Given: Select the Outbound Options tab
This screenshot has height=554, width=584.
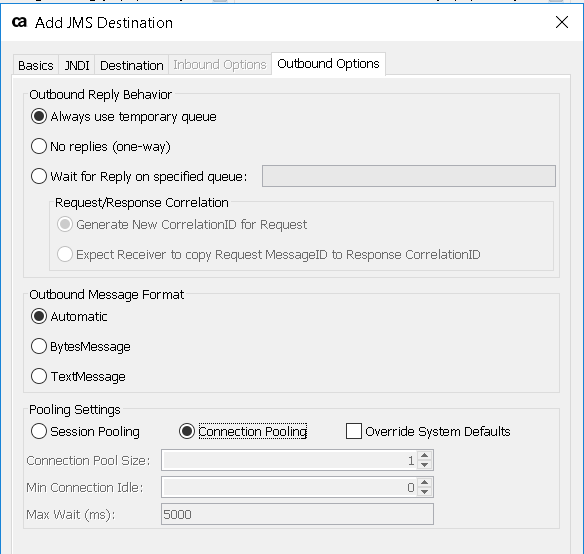Looking at the screenshot, I should 328,64.
